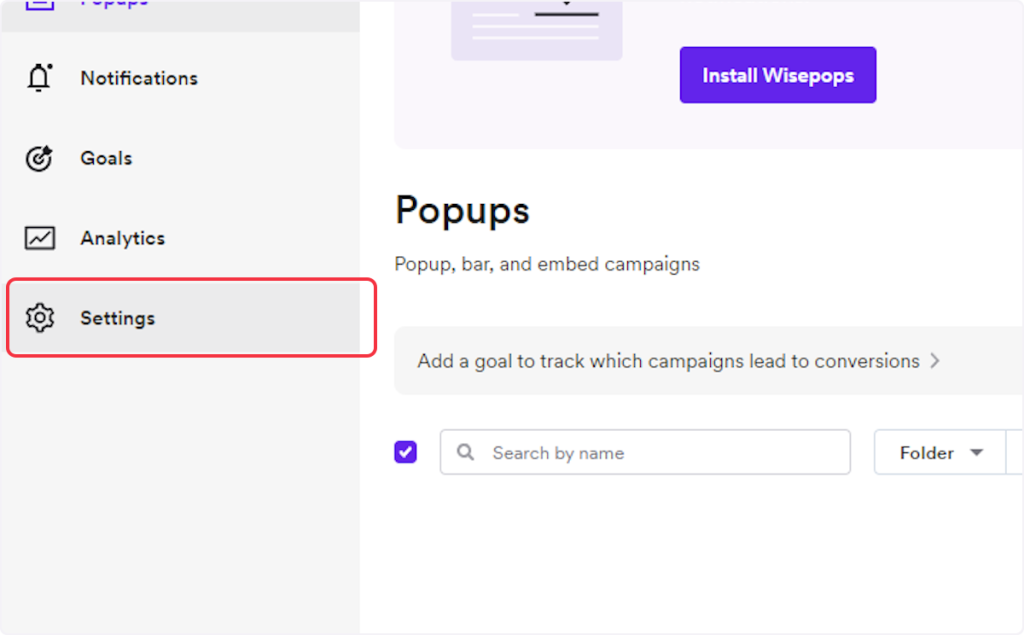The image size is (1024, 635).
Task: Click the popup illustration above Install Wisepops
Action: tap(536, 28)
